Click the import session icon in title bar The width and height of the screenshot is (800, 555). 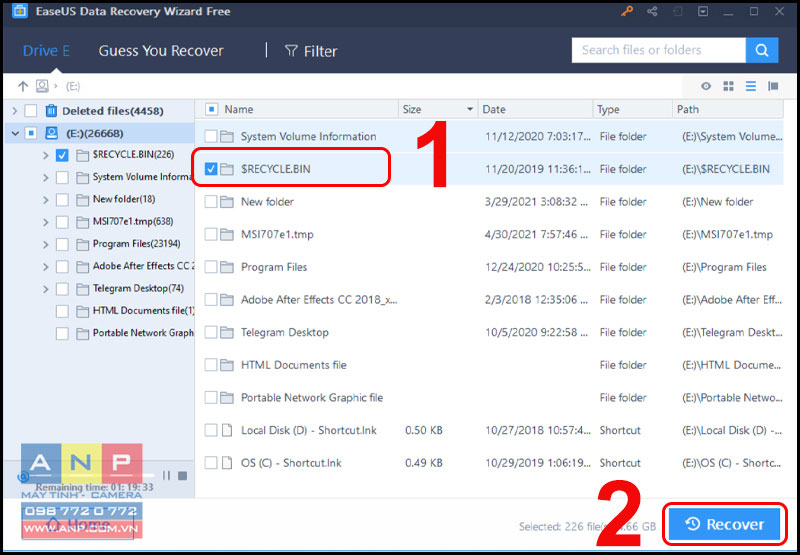(678, 11)
